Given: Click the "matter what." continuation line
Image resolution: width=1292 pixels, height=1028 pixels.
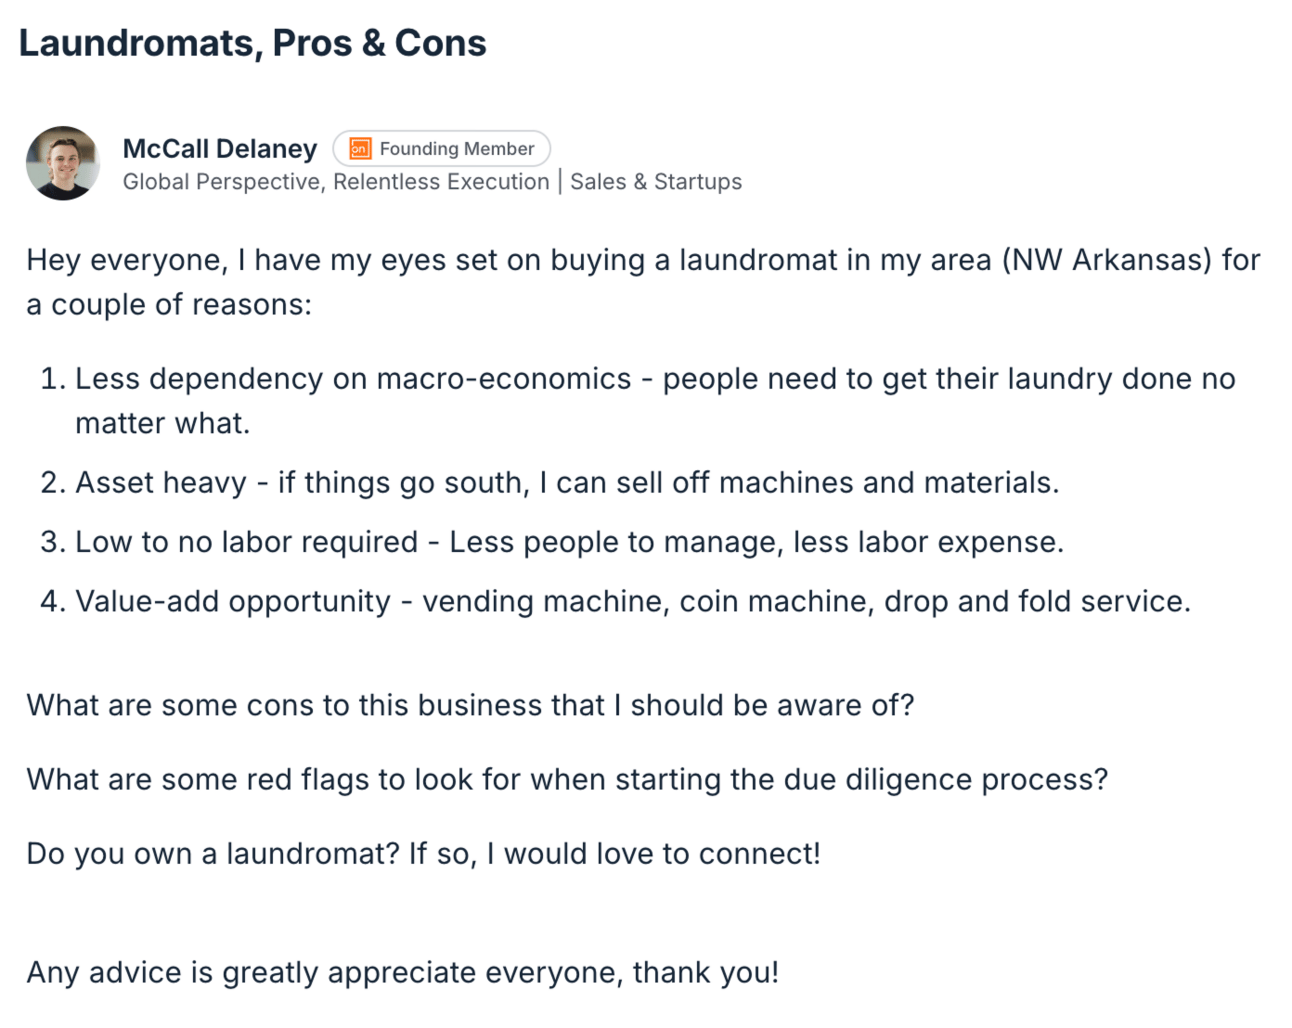Looking at the screenshot, I should [x=163, y=424].
